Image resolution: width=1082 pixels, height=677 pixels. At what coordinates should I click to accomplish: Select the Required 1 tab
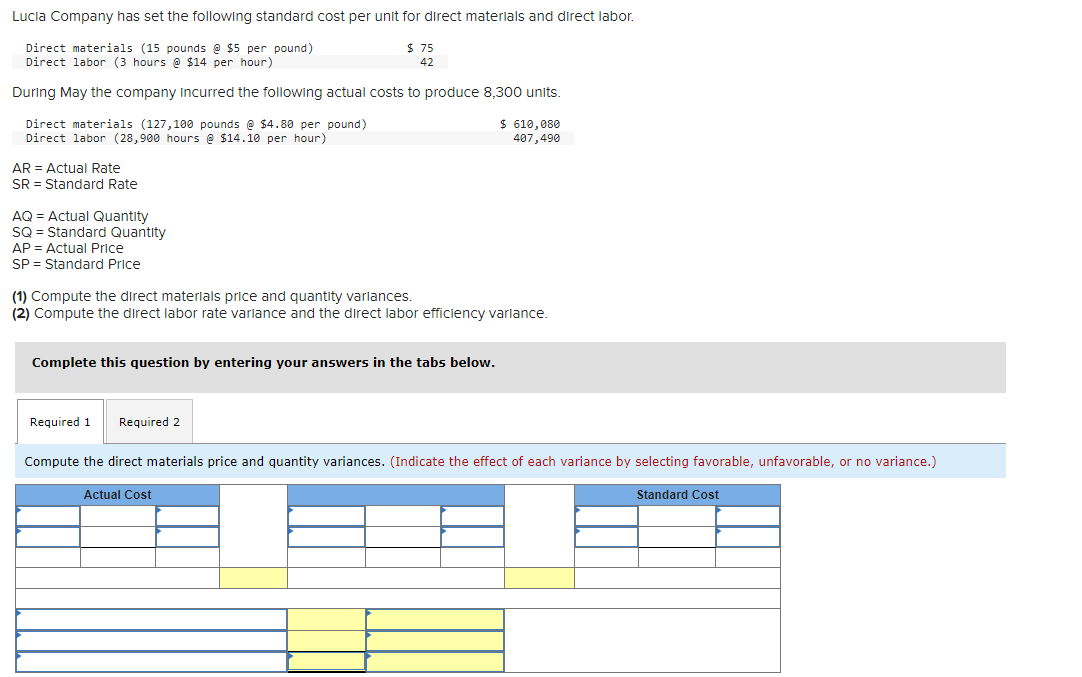click(x=60, y=422)
